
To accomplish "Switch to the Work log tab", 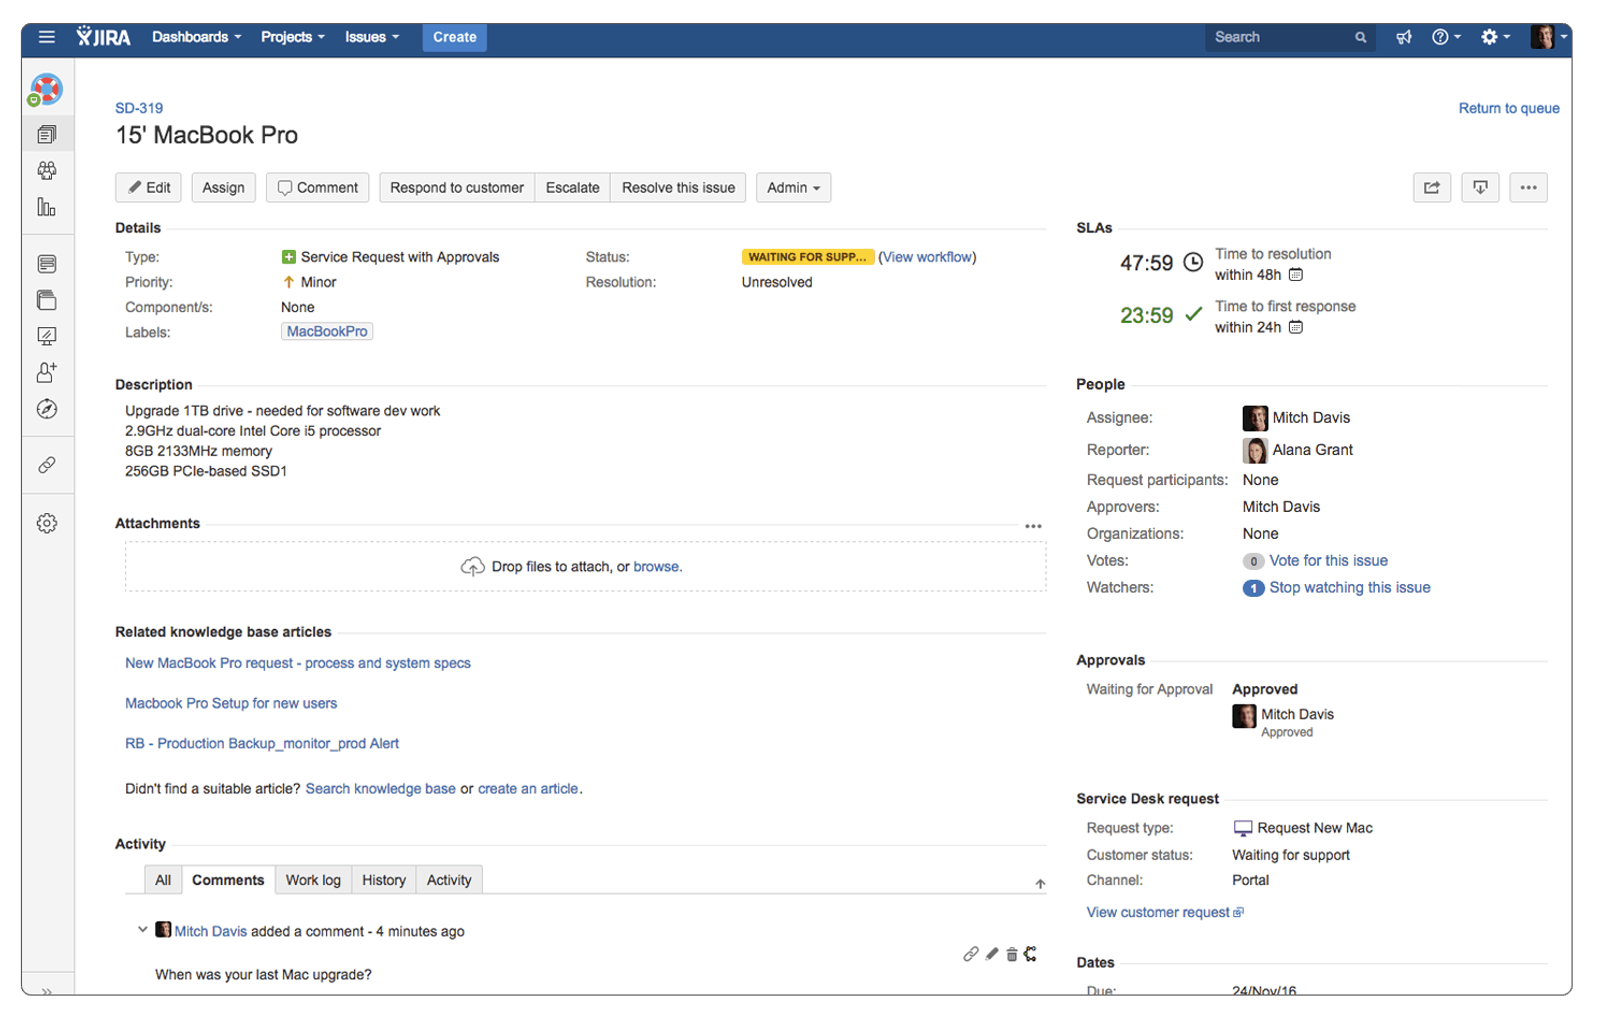I will [x=313, y=880].
